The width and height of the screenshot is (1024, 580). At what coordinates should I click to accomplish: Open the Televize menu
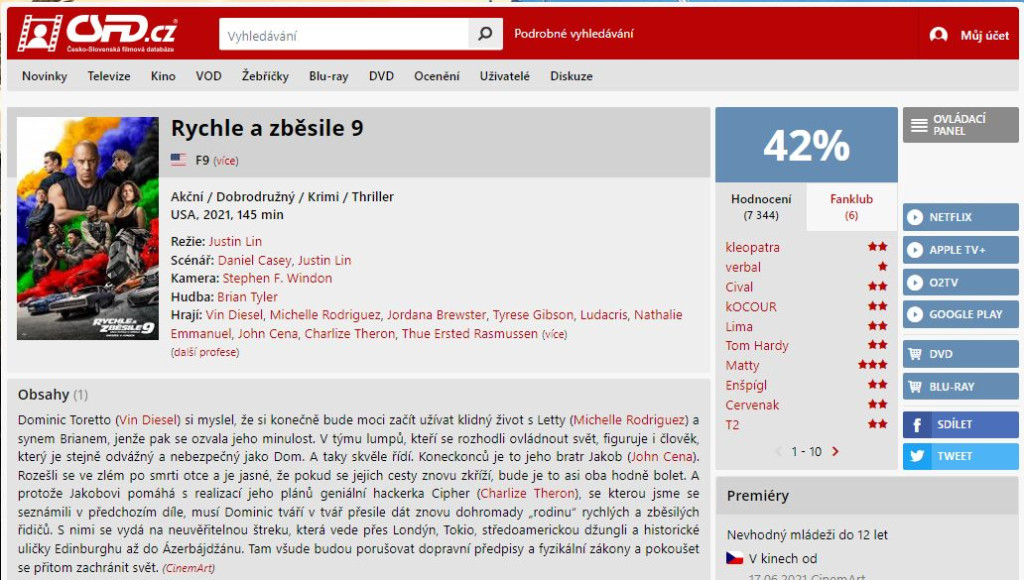[109, 76]
